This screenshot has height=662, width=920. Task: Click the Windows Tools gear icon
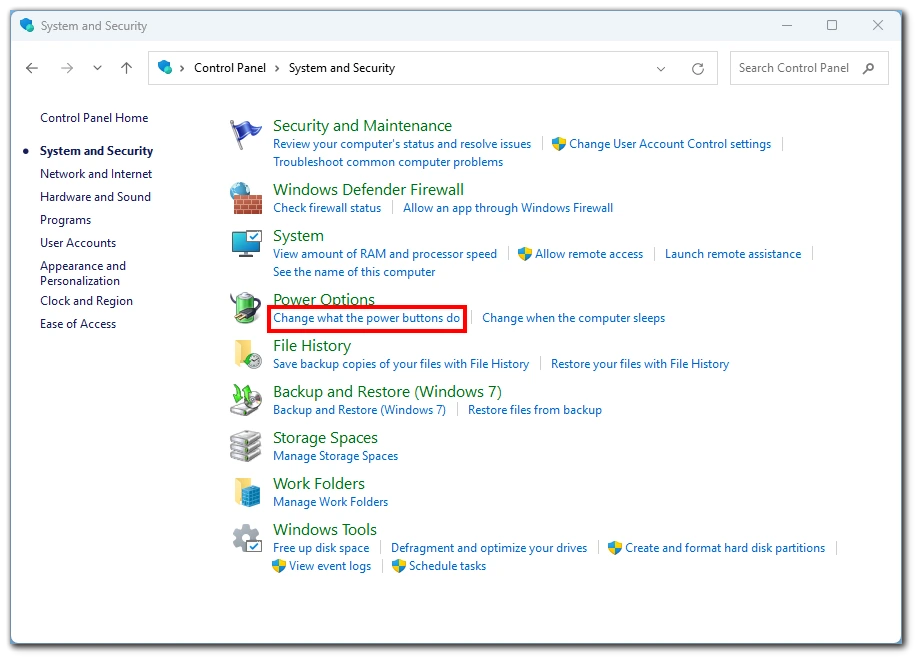pyautogui.click(x=247, y=538)
